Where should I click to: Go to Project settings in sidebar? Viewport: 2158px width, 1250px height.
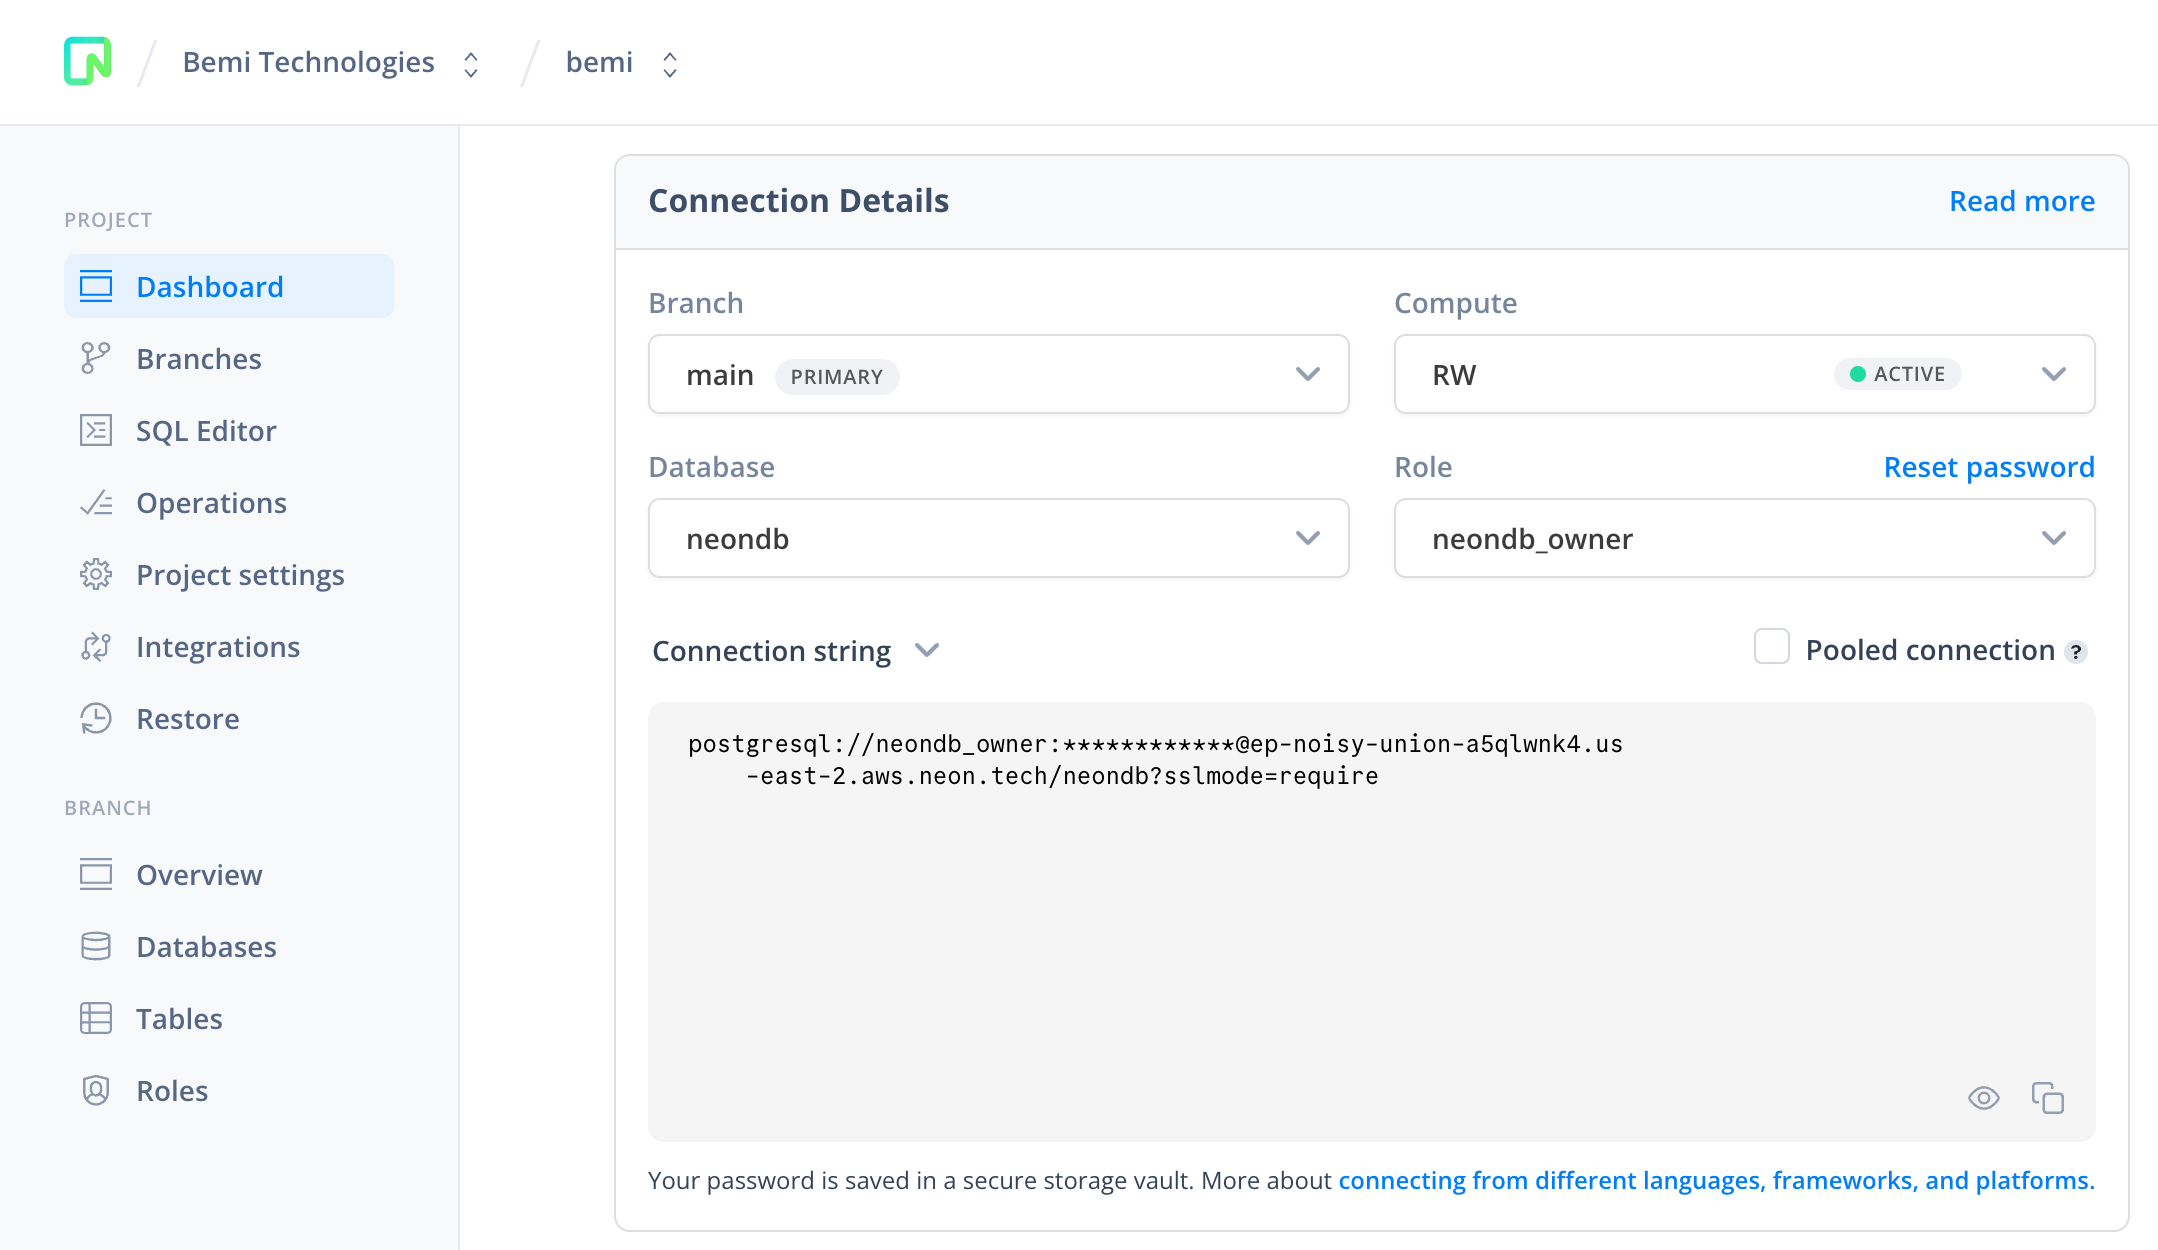[240, 575]
